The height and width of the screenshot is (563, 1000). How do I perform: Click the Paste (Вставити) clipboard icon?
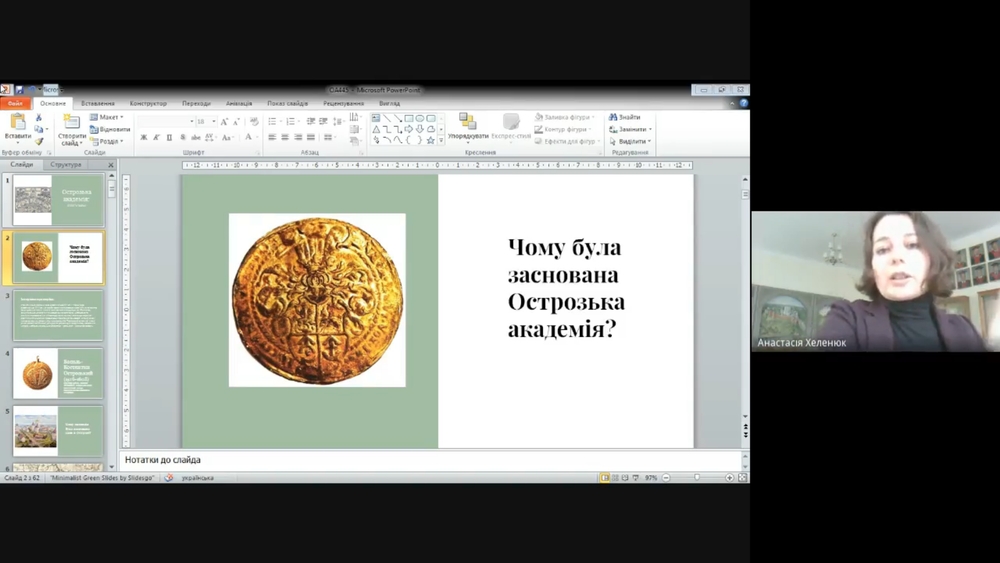click(x=17, y=124)
